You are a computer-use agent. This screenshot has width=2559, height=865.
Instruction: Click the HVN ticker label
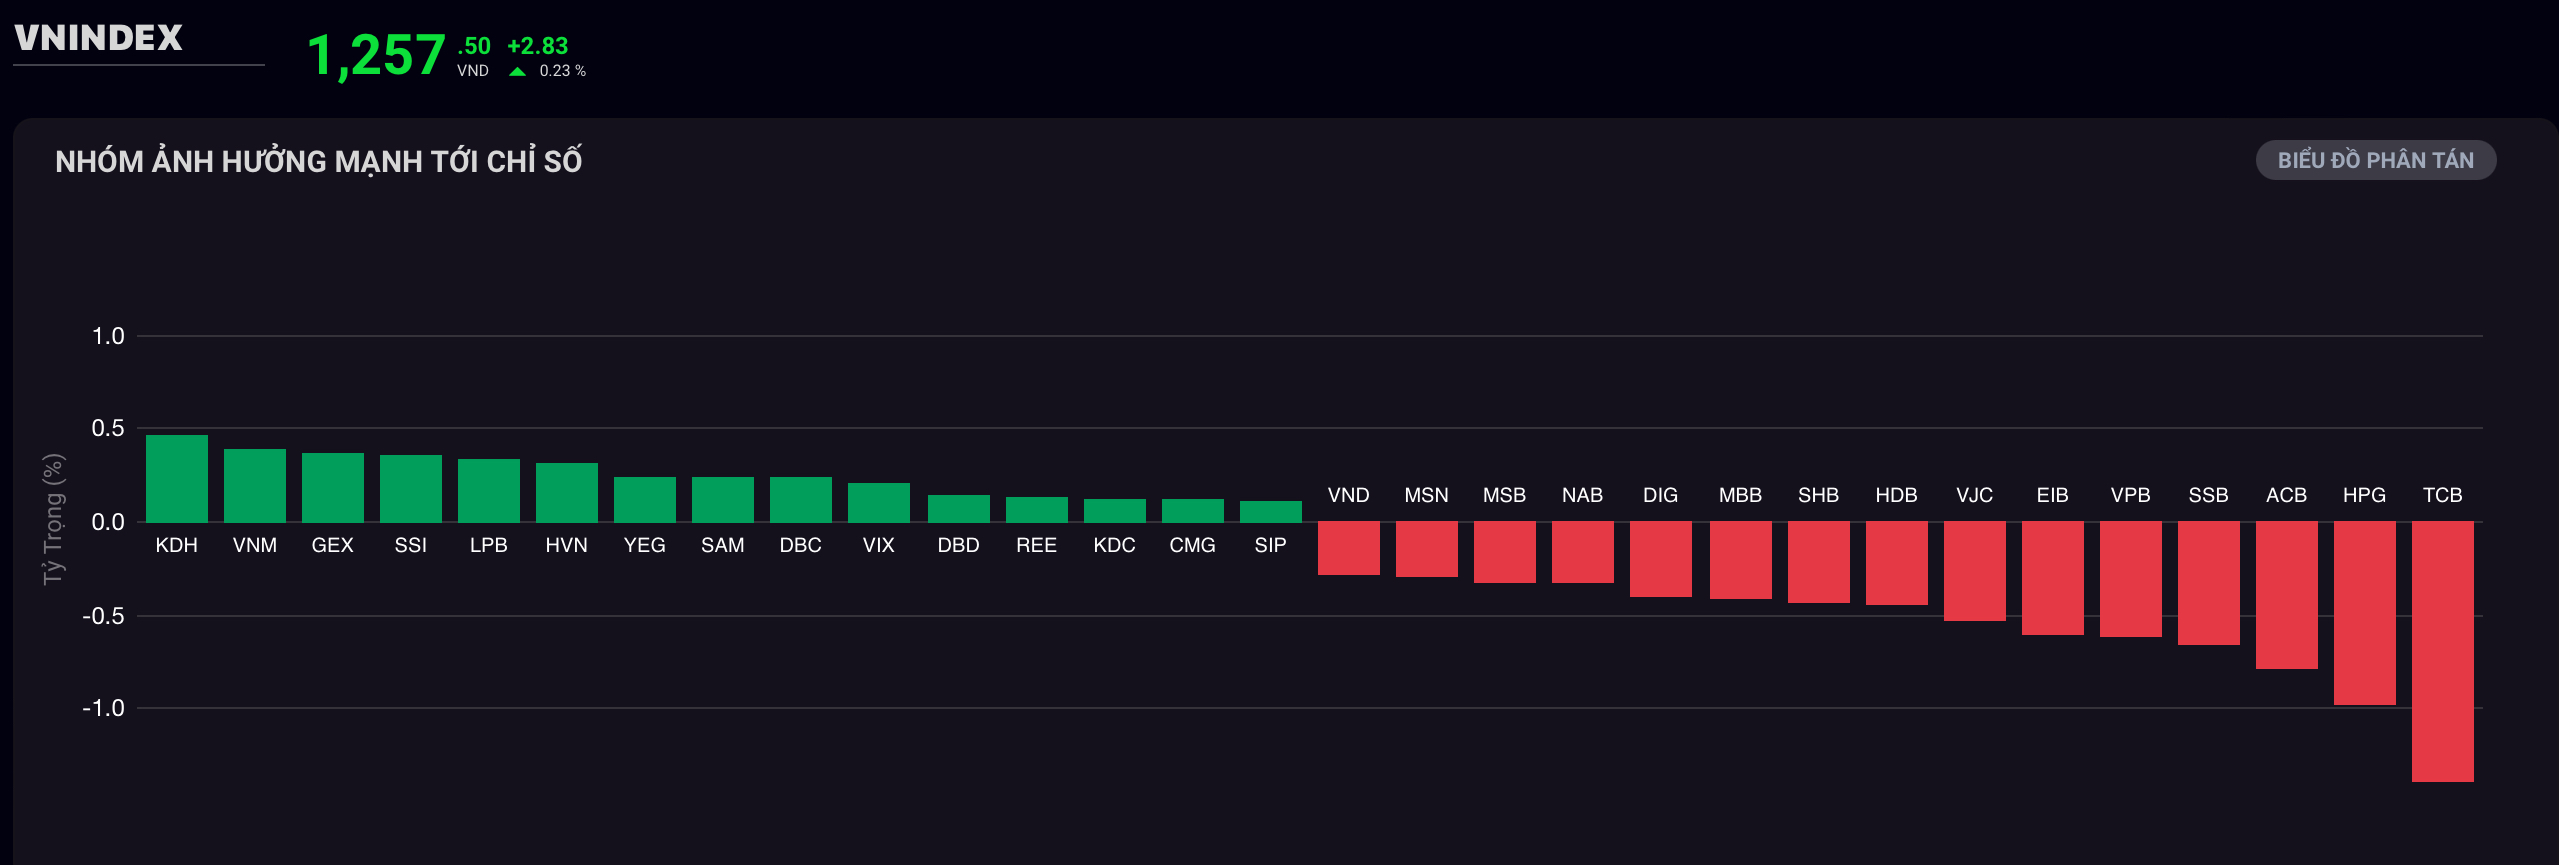[x=567, y=545]
